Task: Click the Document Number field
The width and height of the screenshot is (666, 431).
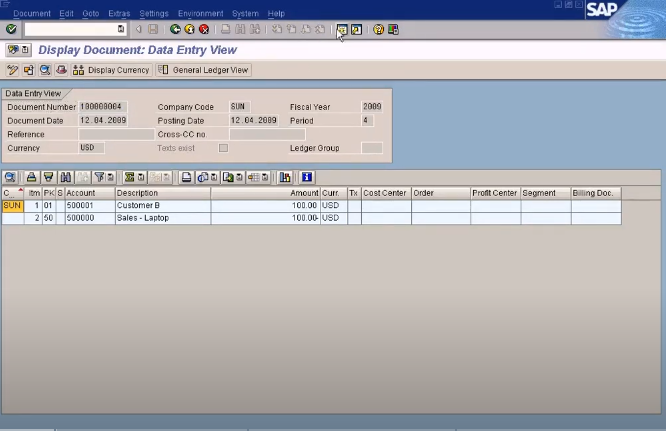Action: (103, 107)
